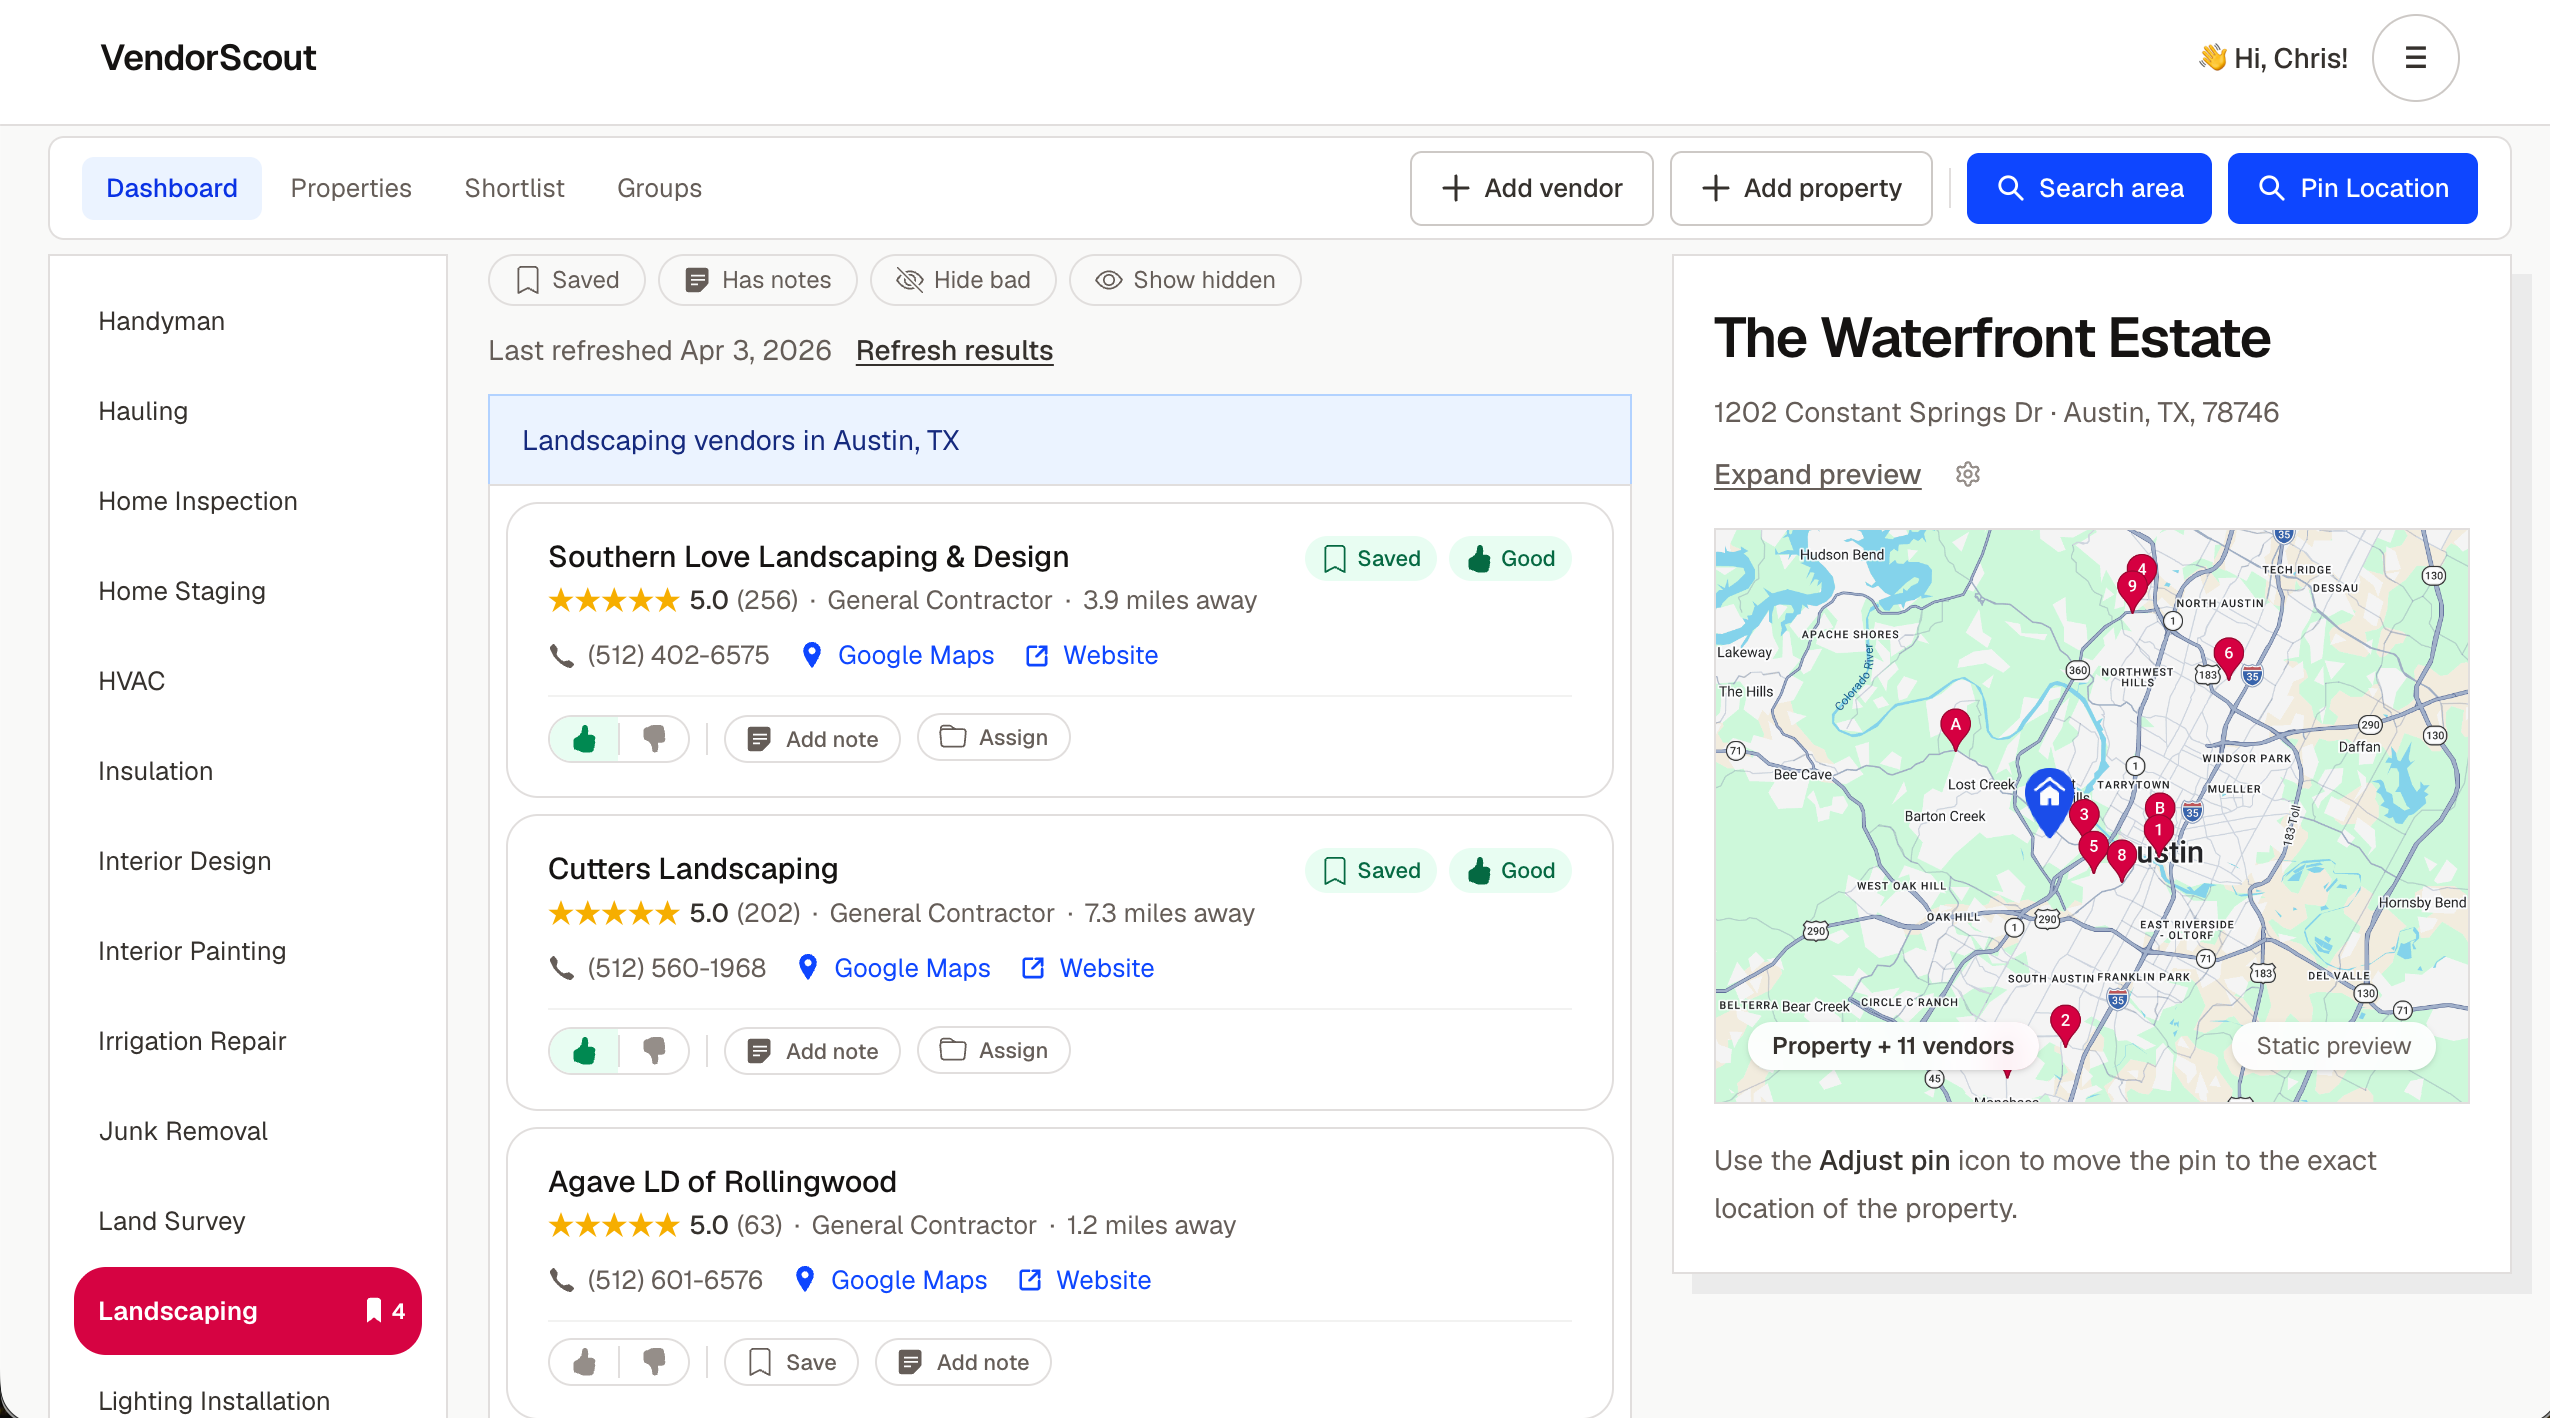
Task: Open Google Maps link for Agave LD
Action: (x=891, y=1280)
